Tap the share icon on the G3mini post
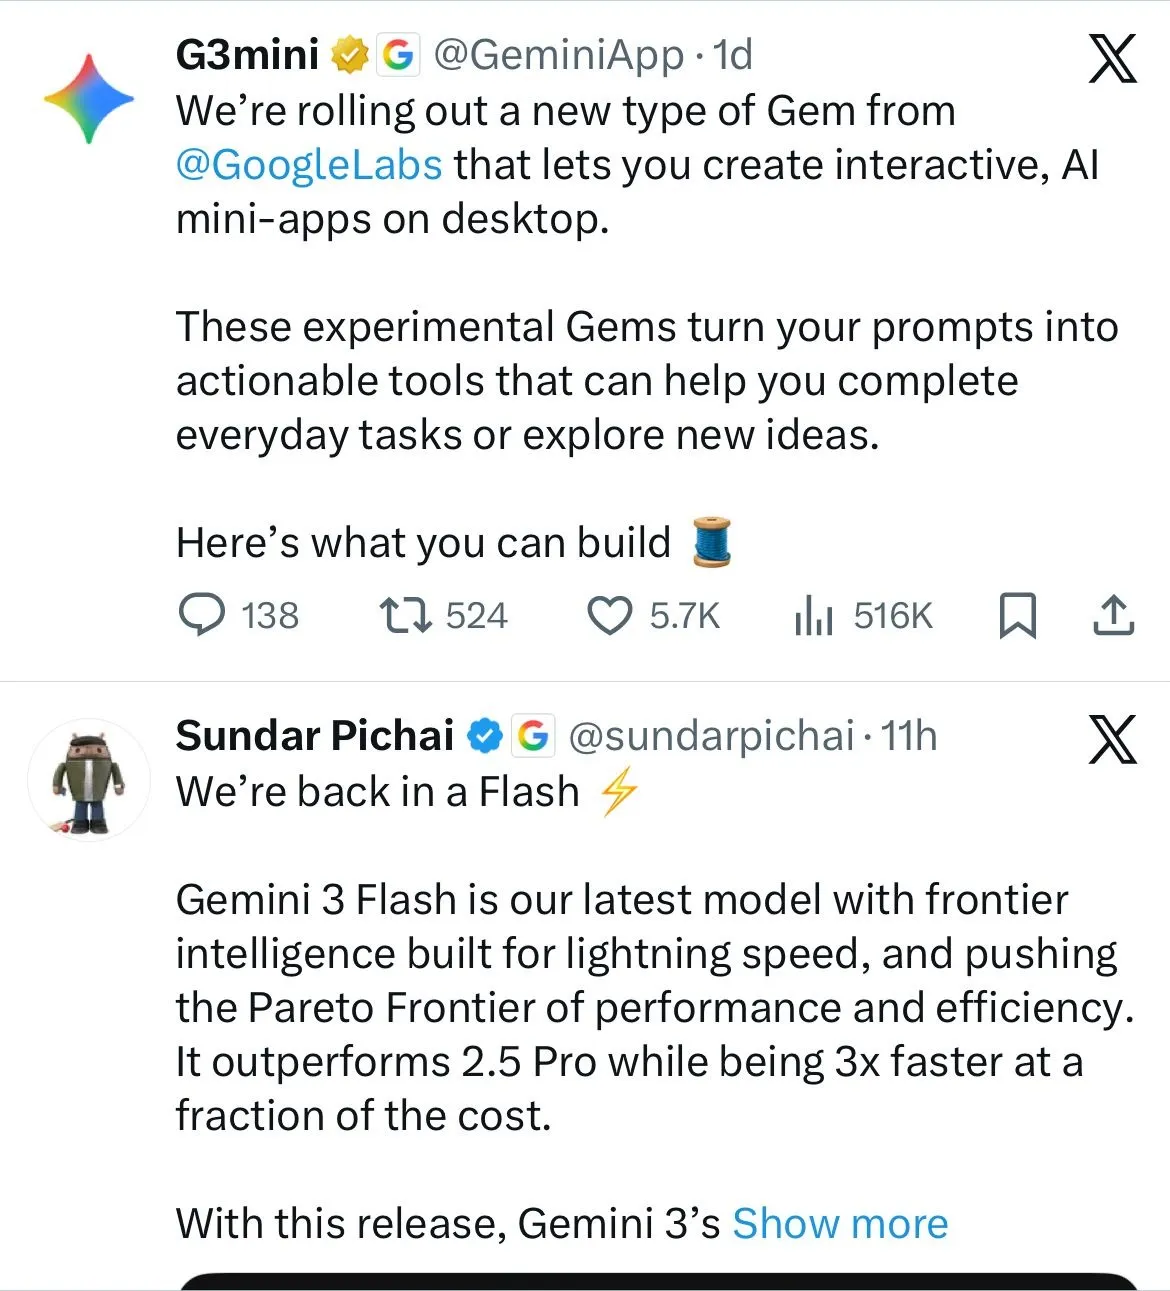Screen dimensions: 1170x1291 [x=1113, y=615]
